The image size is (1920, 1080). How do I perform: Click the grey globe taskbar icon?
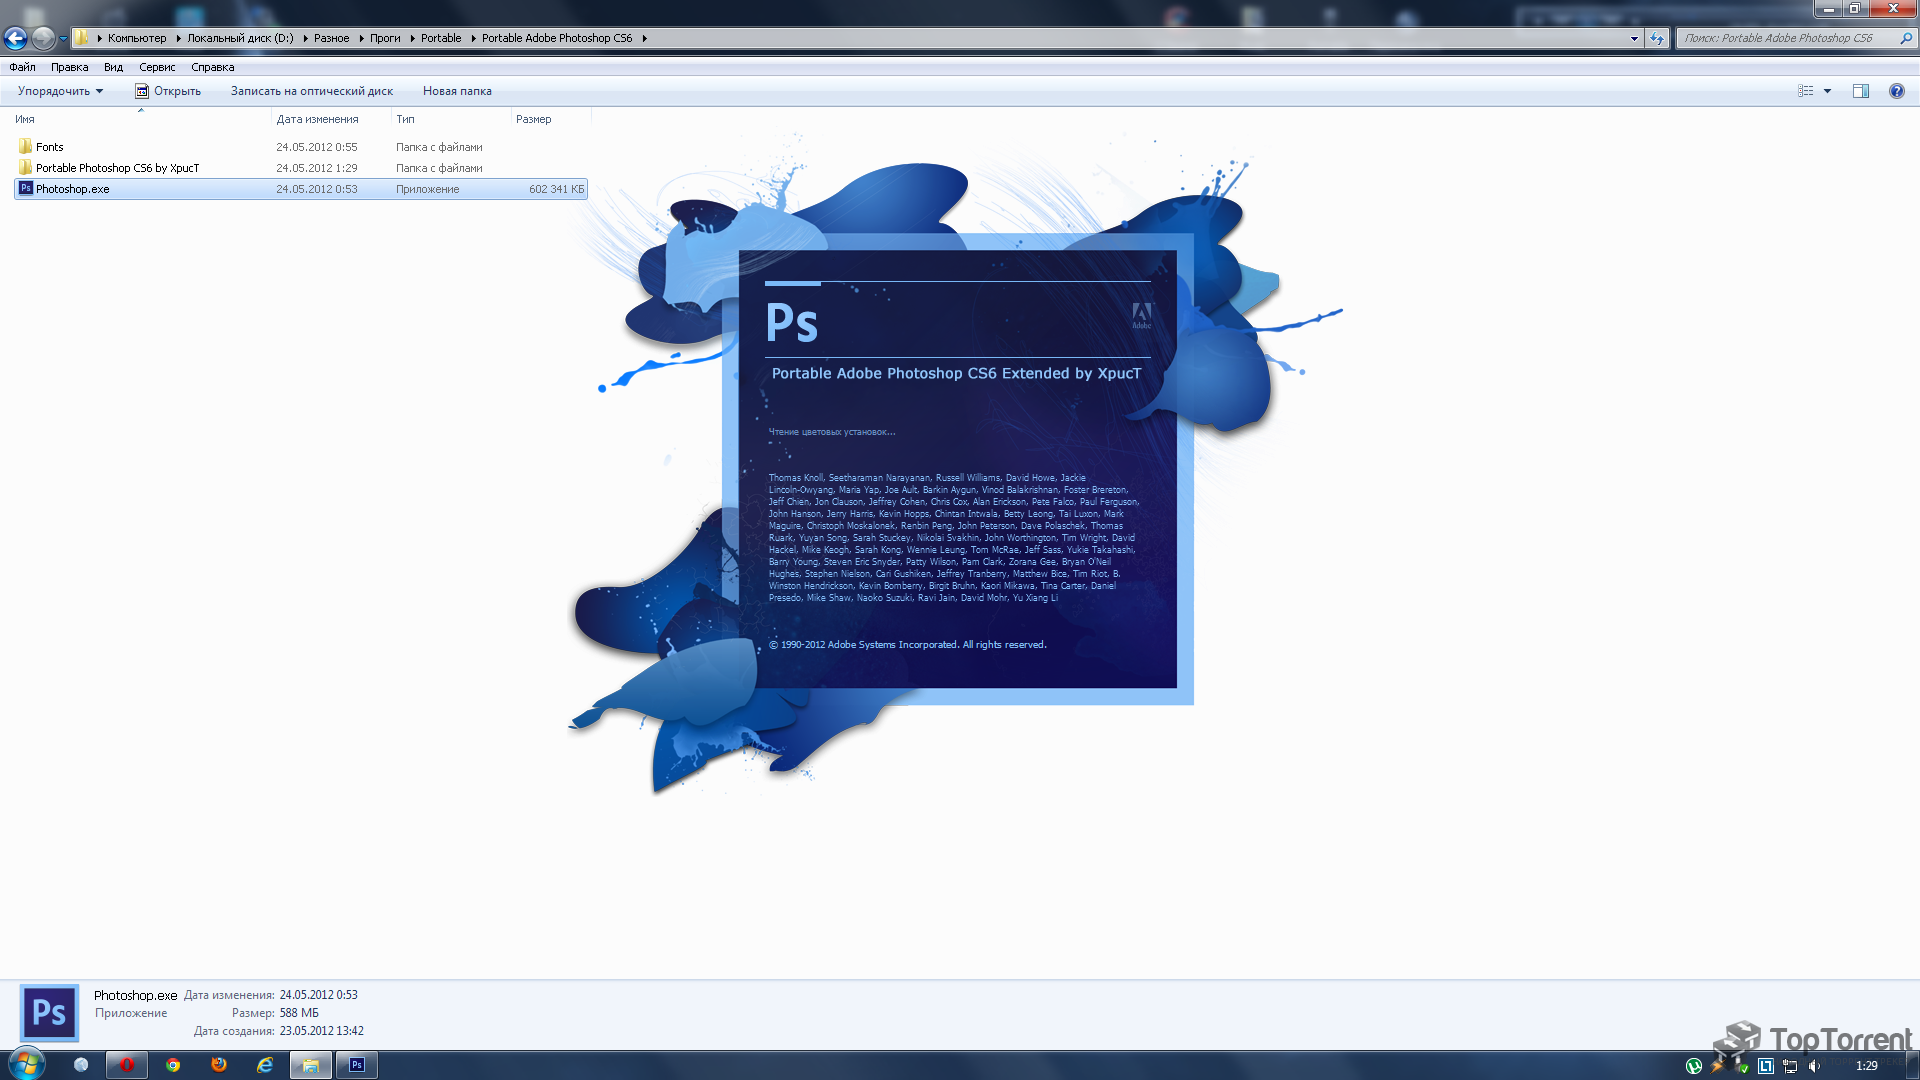click(x=81, y=1065)
